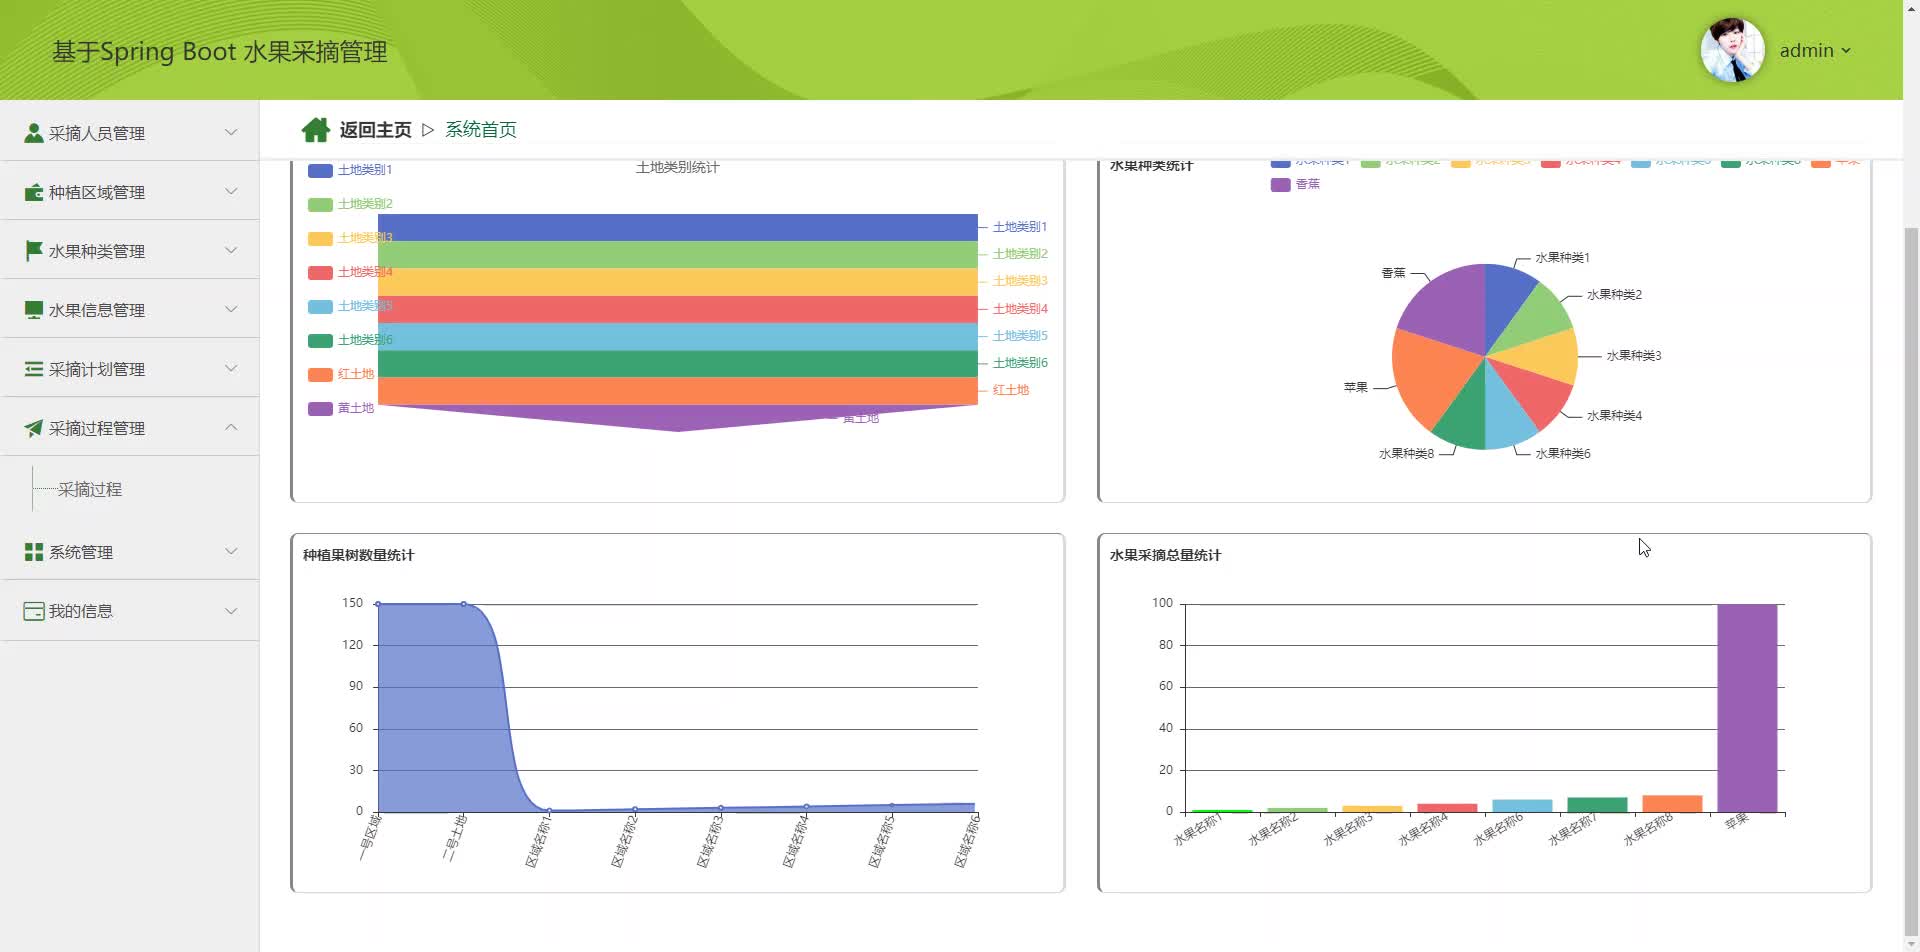Open the admin user dropdown arrow

point(1846,51)
